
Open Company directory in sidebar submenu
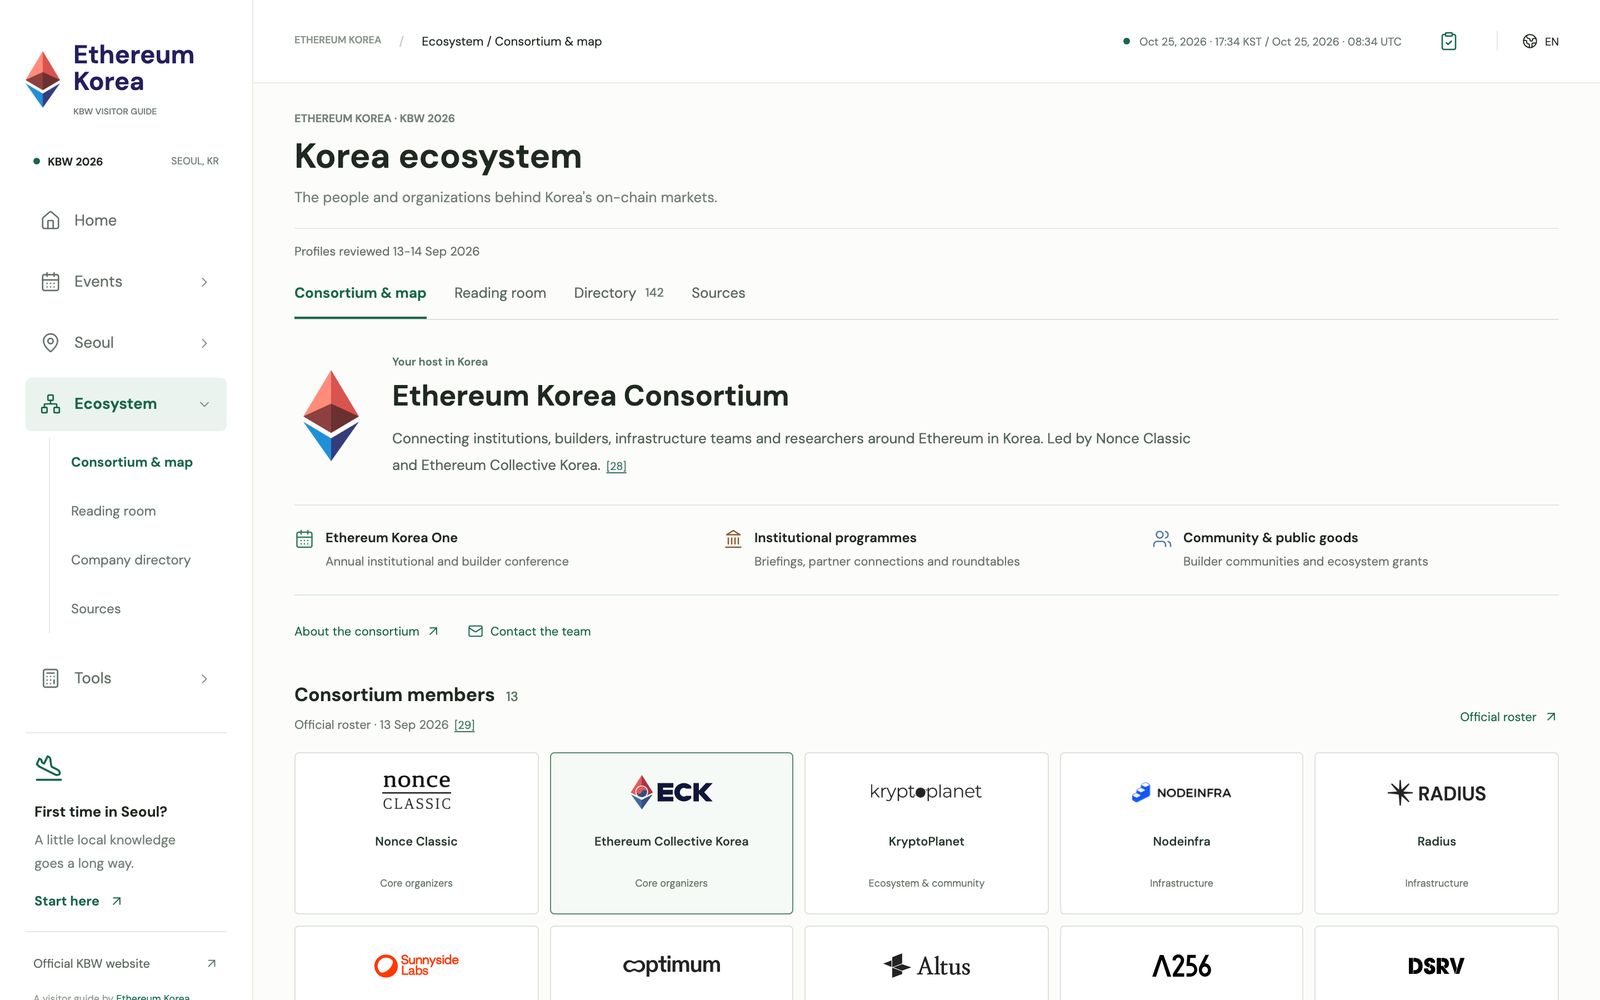coord(131,560)
